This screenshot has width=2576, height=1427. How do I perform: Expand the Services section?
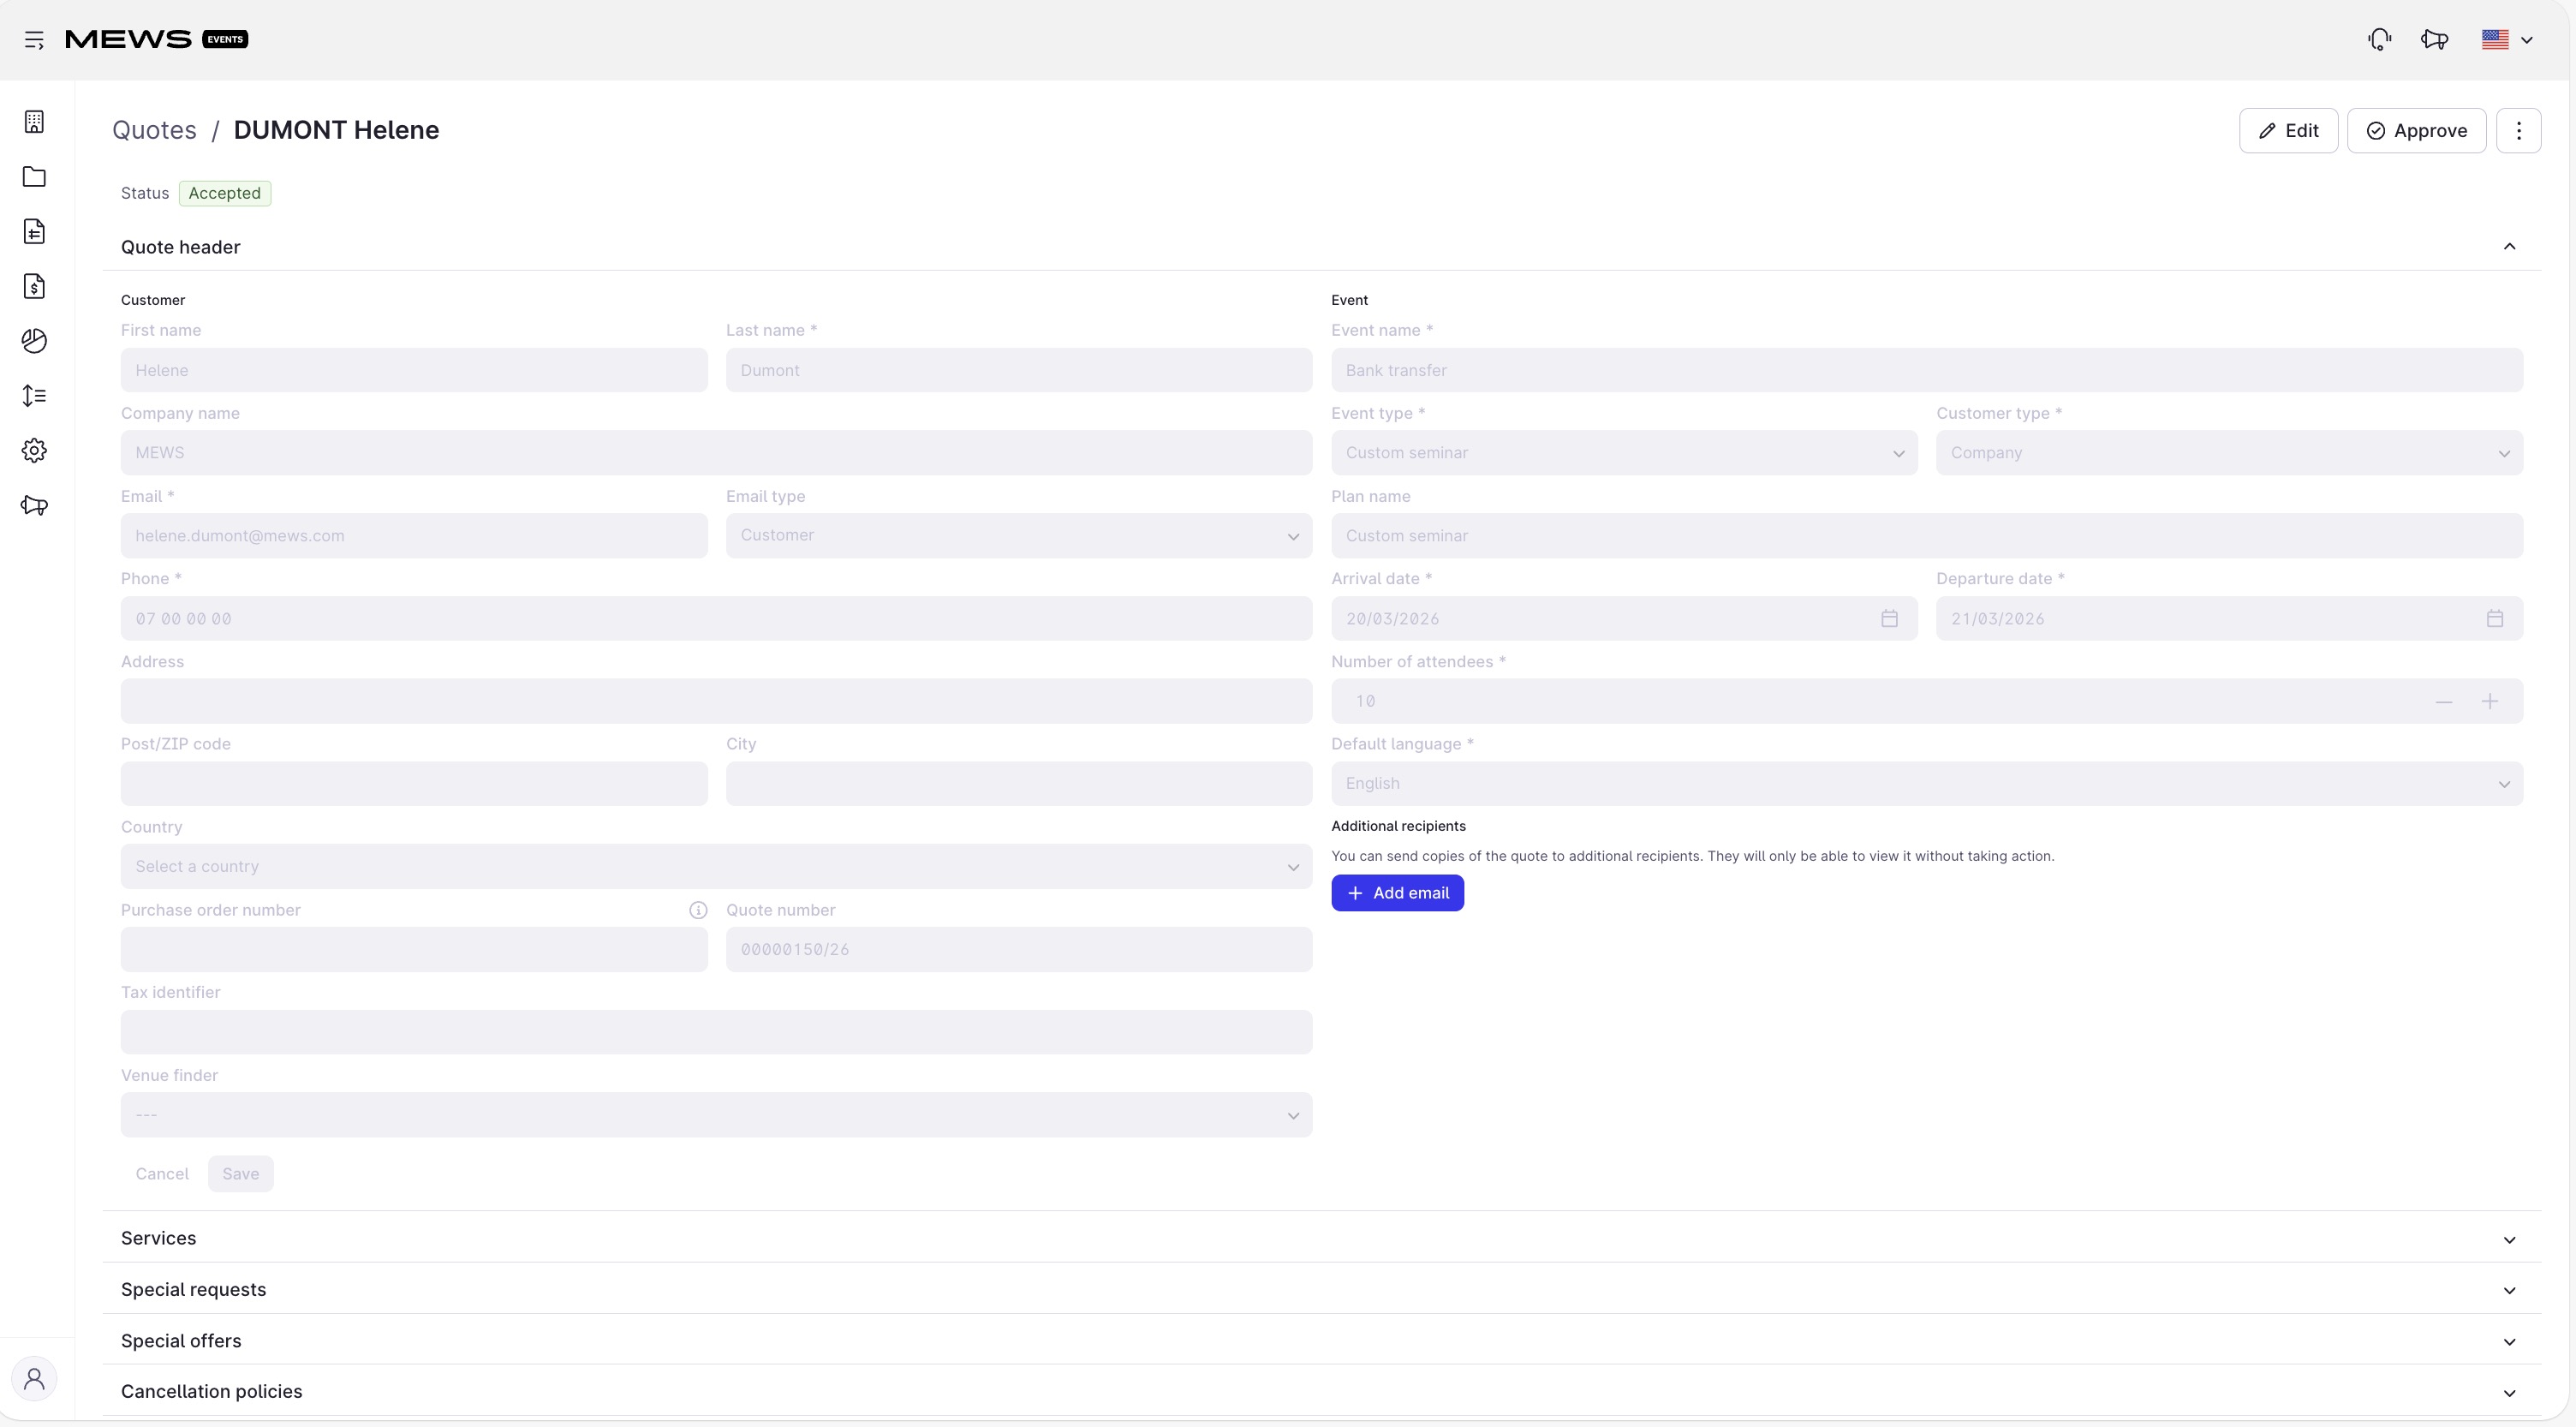click(x=1321, y=1238)
